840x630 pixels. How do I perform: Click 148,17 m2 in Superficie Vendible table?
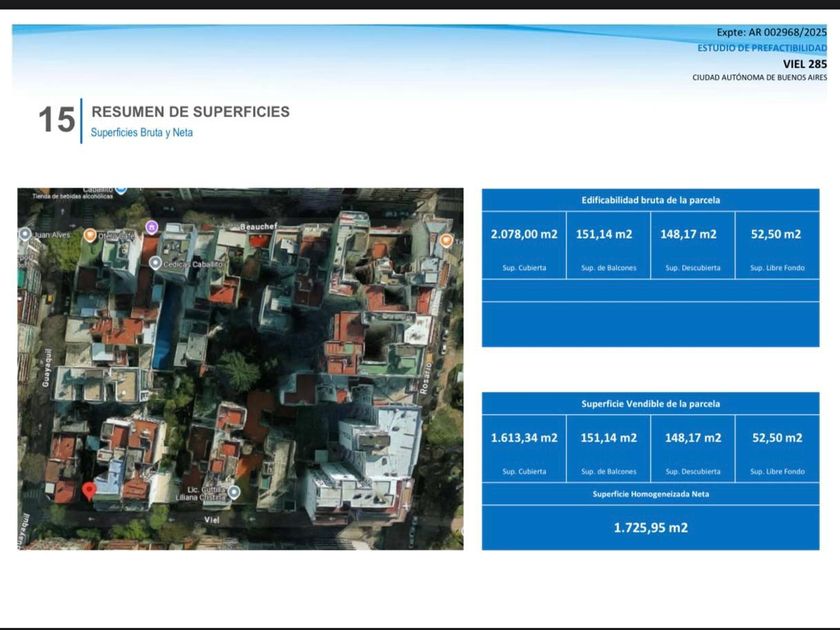tap(693, 438)
